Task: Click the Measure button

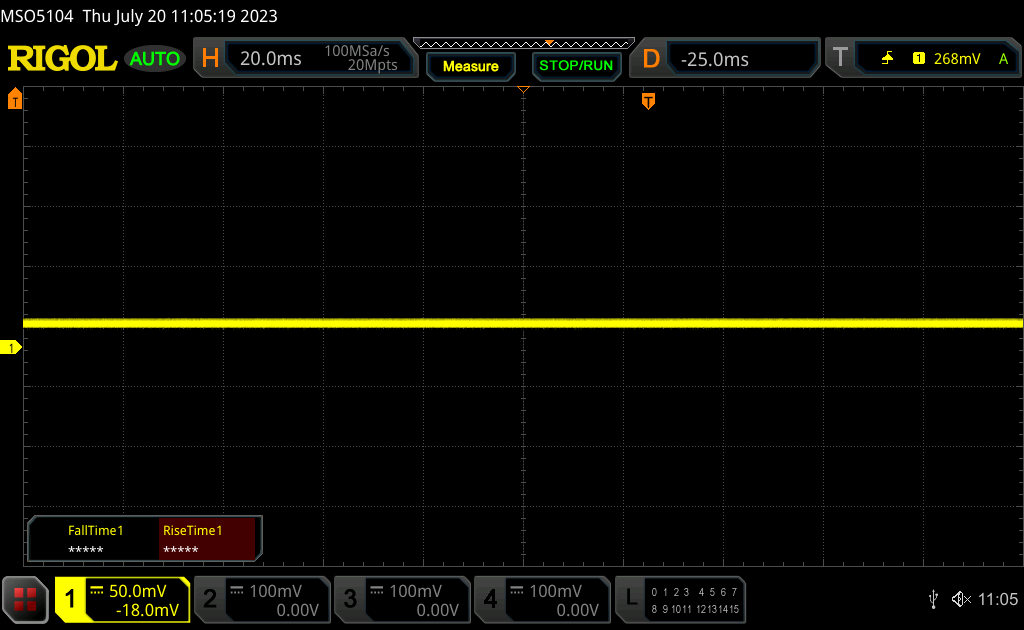Action: click(x=471, y=66)
